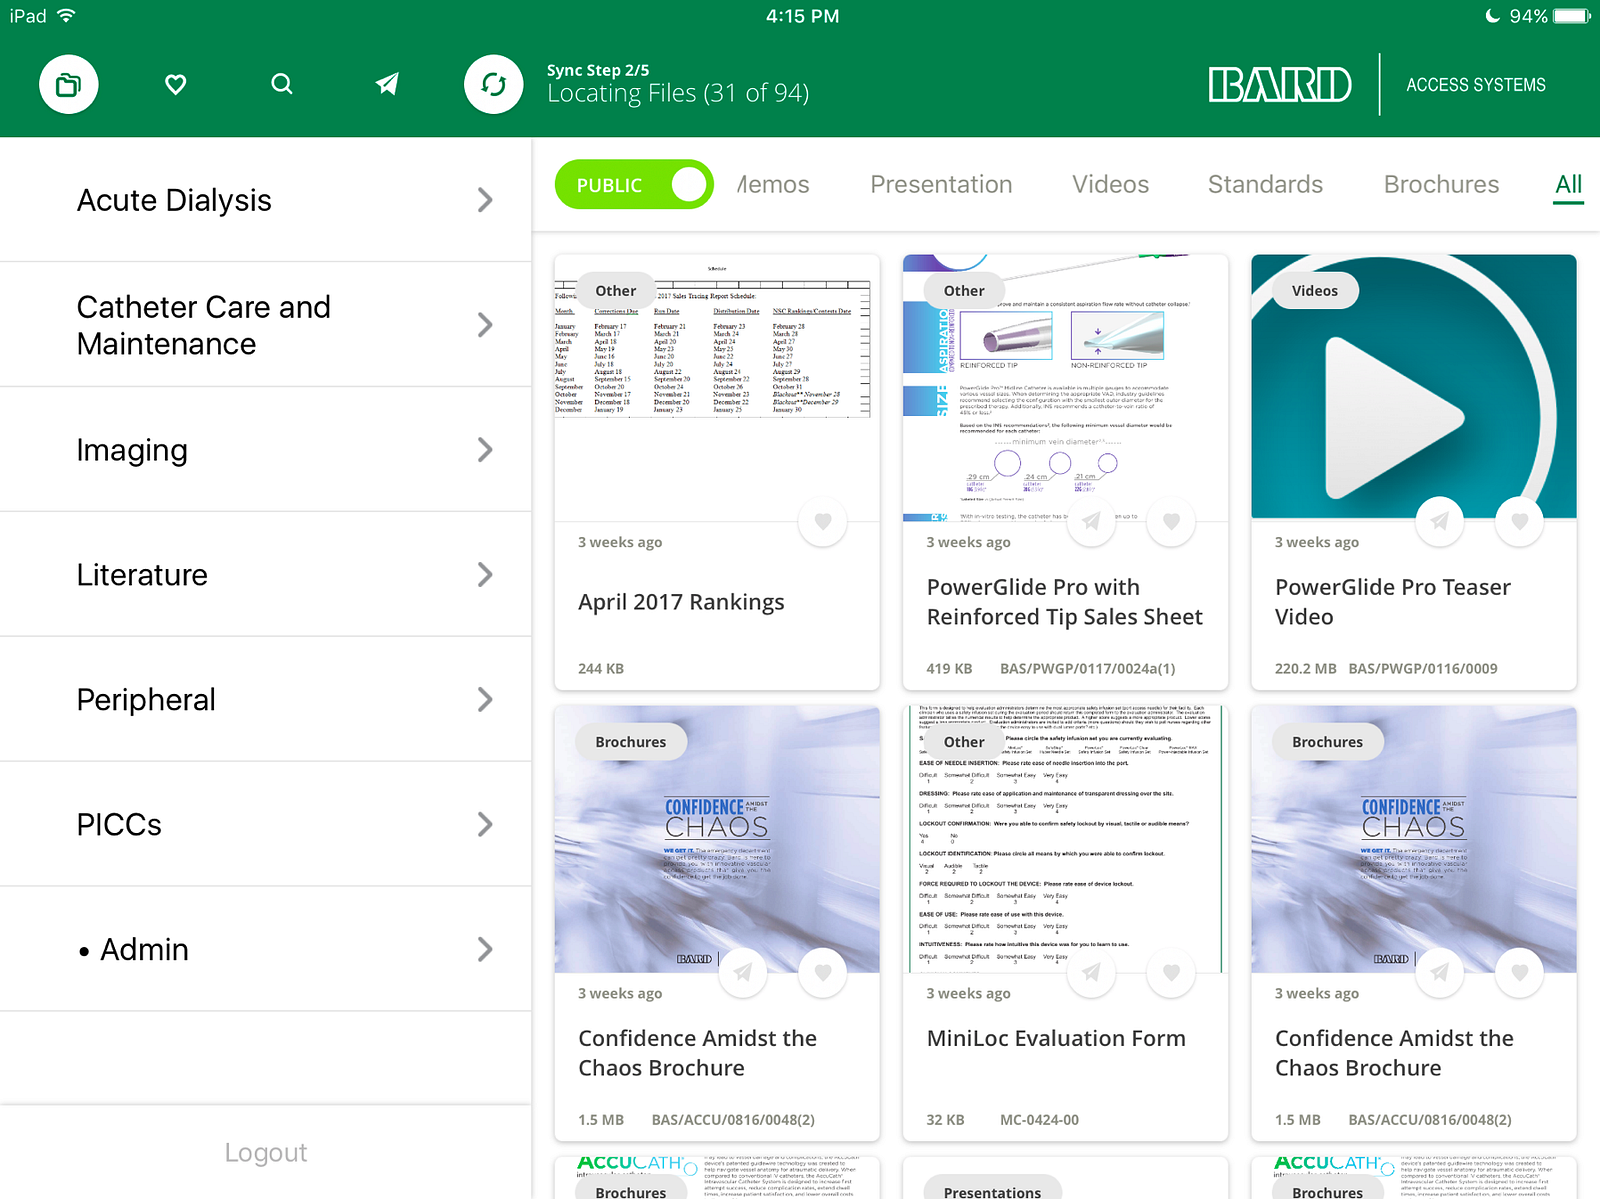Click the 220.2 MB file size
The height and width of the screenshot is (1199, 1600).
[x=1305, y=669]
